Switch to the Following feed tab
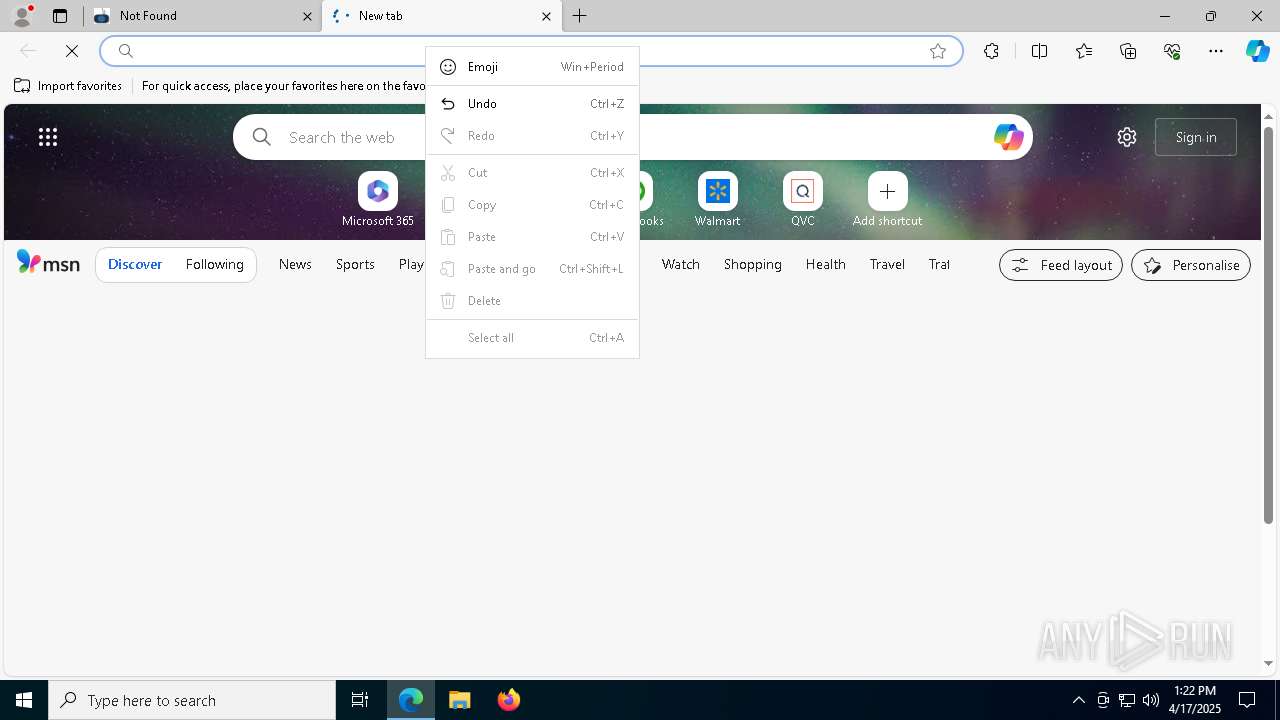This screenshot has height=720, width=1280. pos(215,264)
